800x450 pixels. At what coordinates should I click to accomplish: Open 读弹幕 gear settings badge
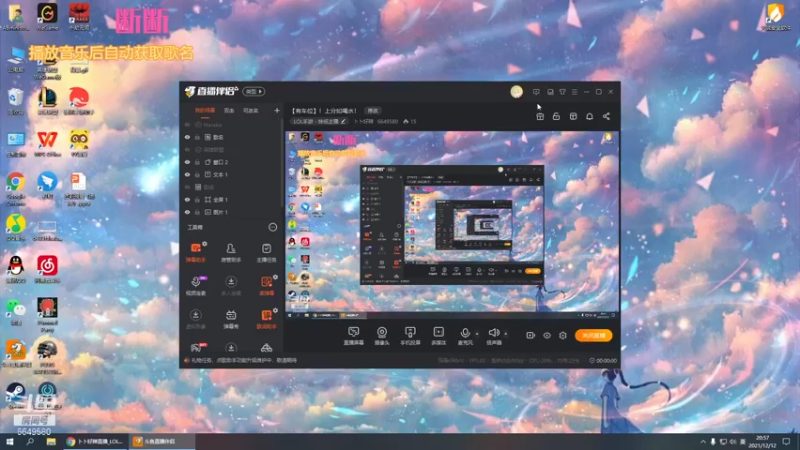pos(276,277)
